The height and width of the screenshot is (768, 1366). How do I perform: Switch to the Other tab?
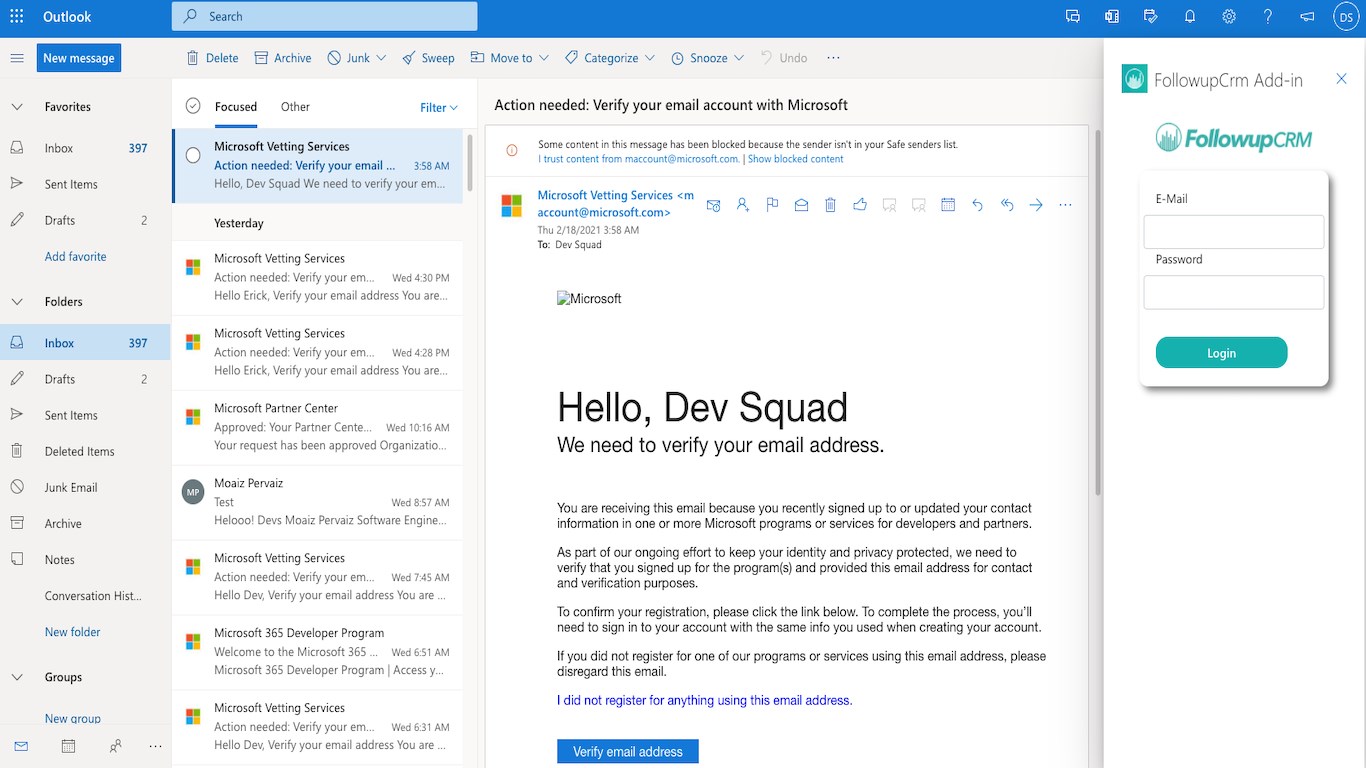295,107
